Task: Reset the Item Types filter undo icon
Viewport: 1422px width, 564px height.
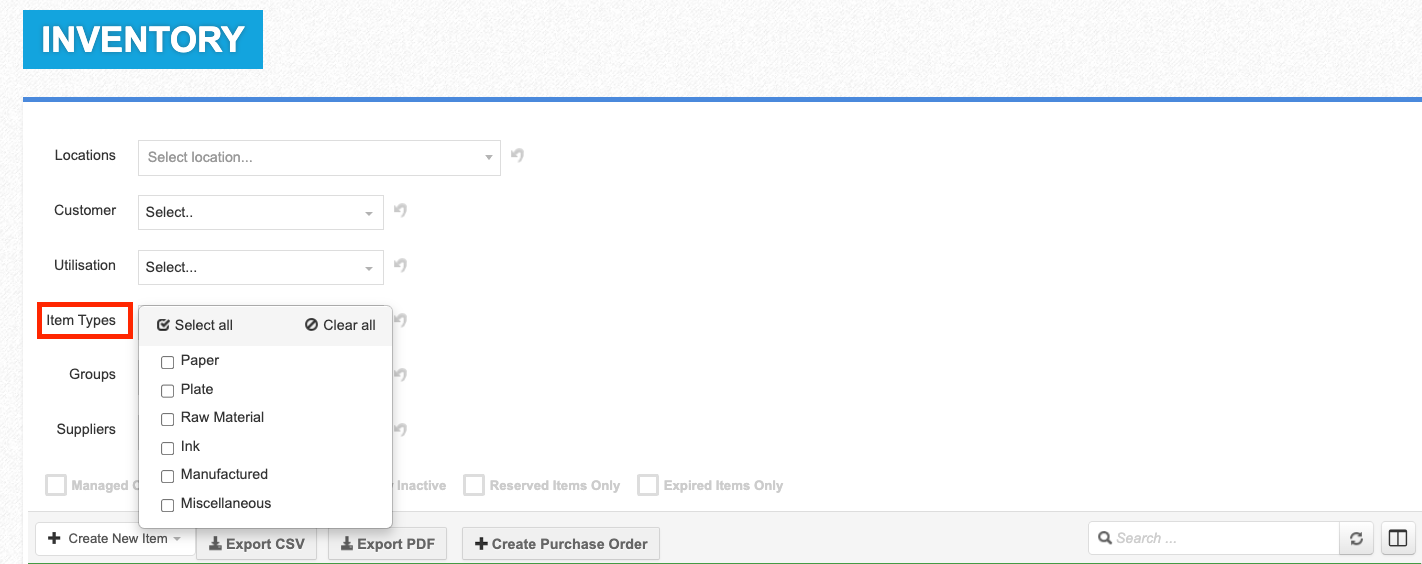Action: pos(400,320)
